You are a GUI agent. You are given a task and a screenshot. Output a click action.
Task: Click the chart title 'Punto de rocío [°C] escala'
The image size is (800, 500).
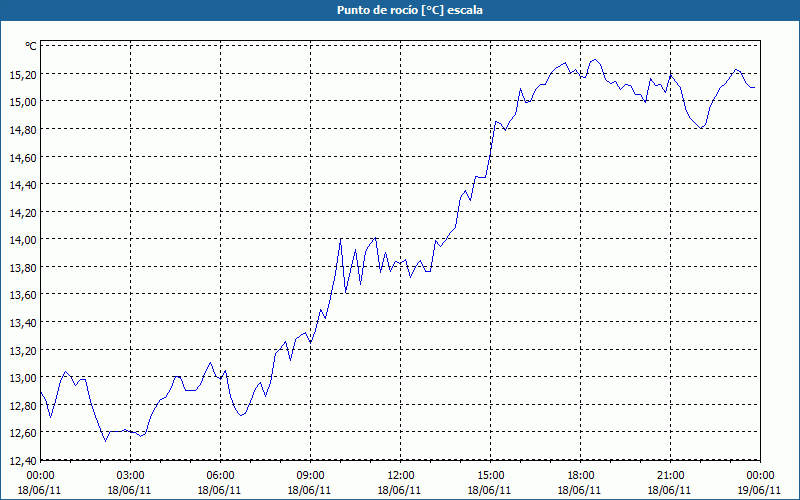coord(409,10)
